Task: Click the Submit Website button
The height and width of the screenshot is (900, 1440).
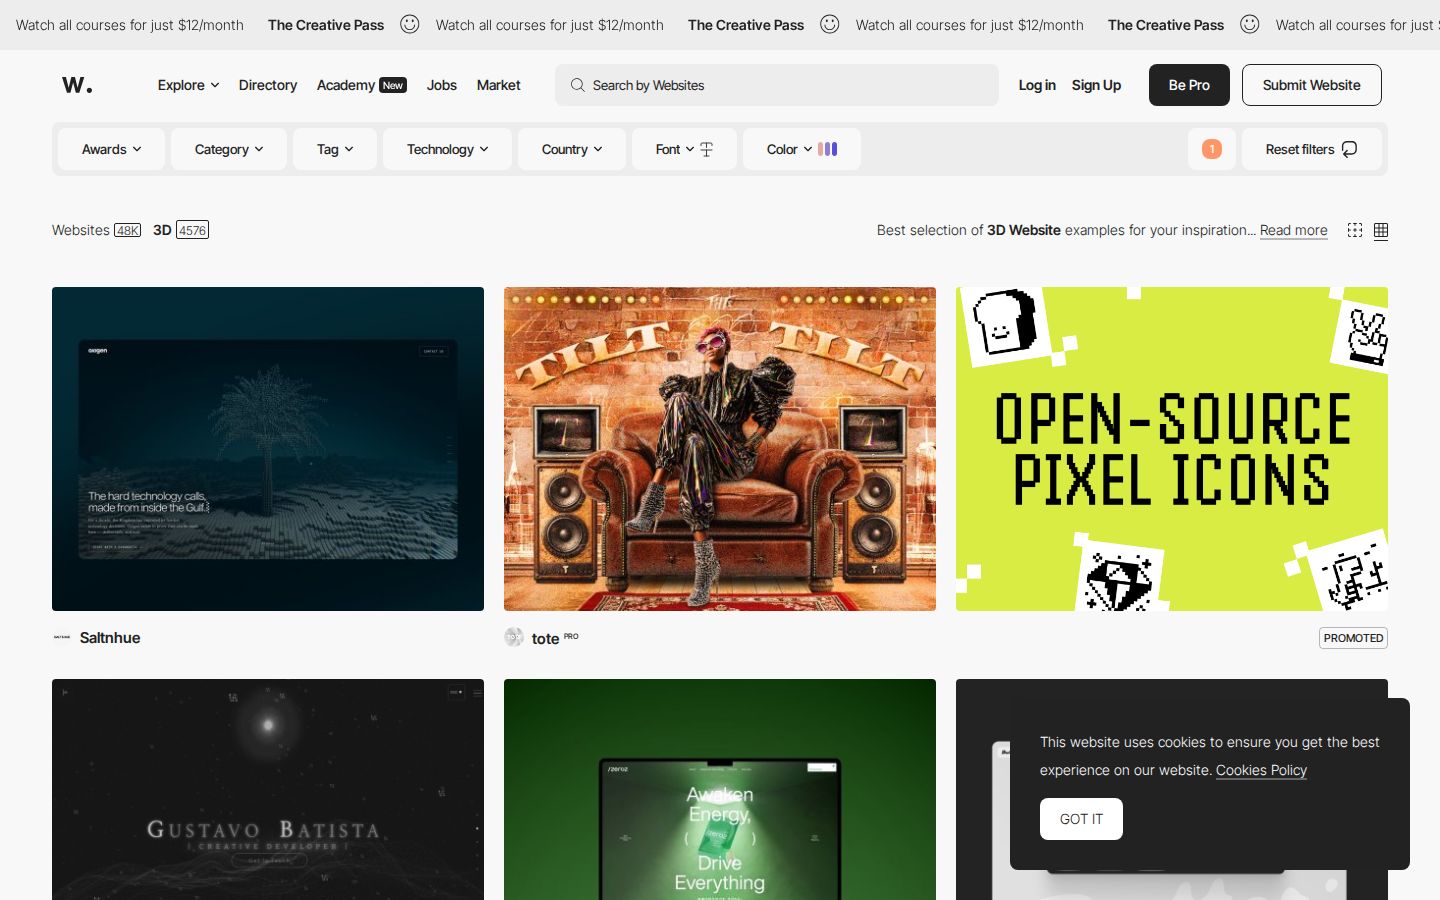Action: tap(1312, 85)
